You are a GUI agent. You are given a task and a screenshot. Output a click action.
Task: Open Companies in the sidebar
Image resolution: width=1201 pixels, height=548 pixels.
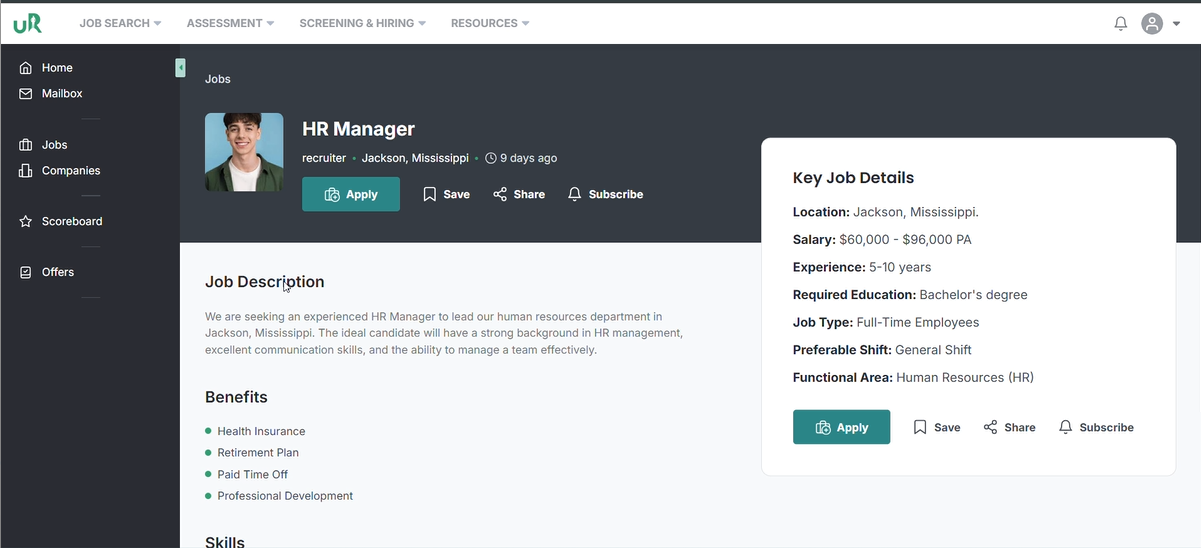70,171
